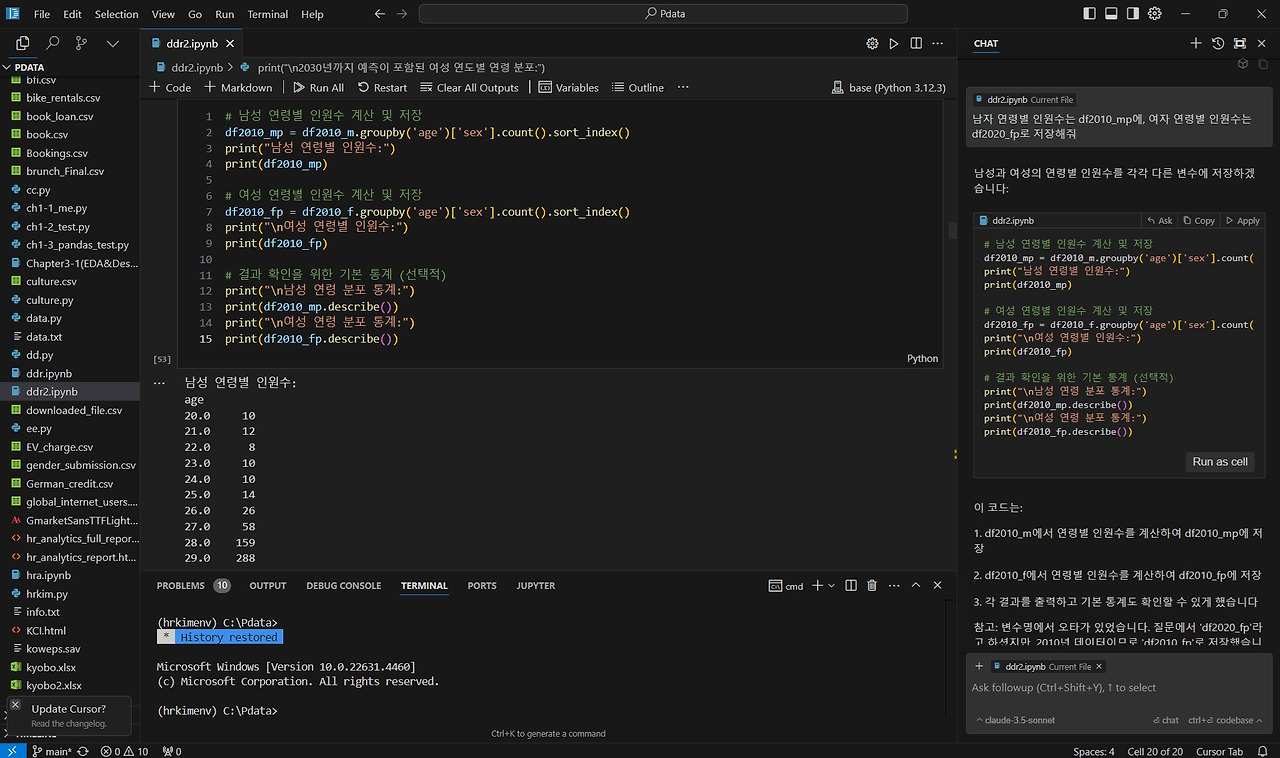Toggle the bottom panel layout button
This screenshot has width=1280, height=758.
pos(1111,14)
